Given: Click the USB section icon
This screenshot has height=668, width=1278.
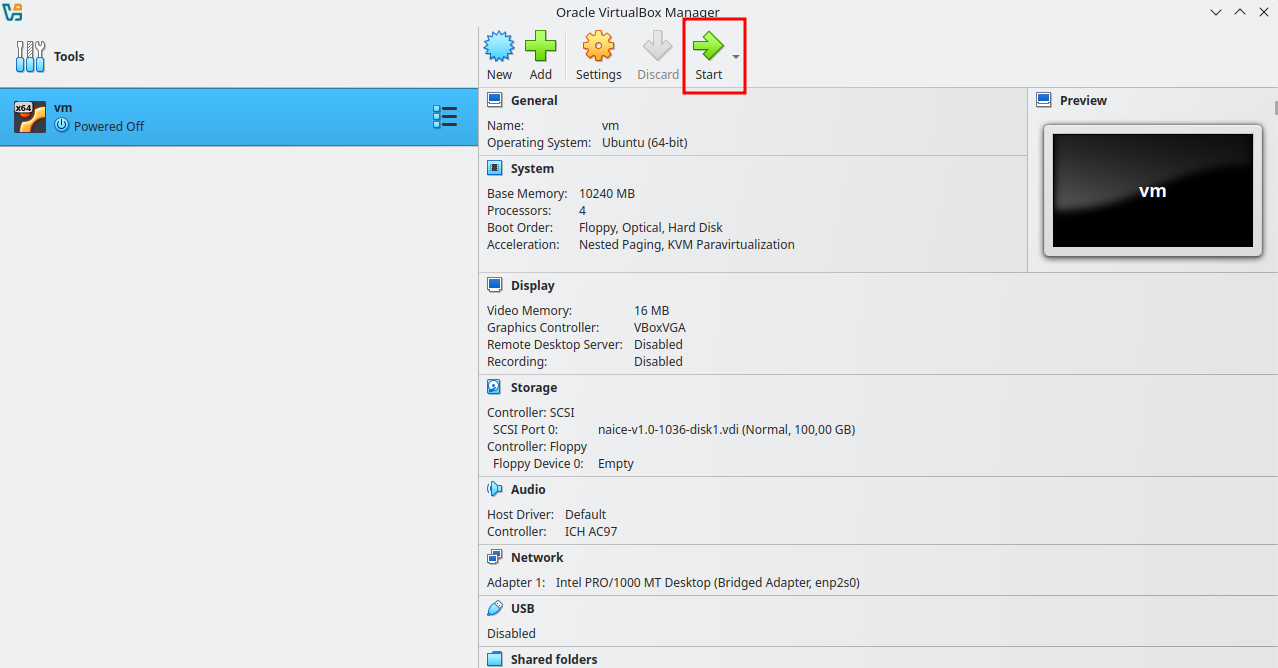Looking at the screenshot, I should click(x=495, y=608).
